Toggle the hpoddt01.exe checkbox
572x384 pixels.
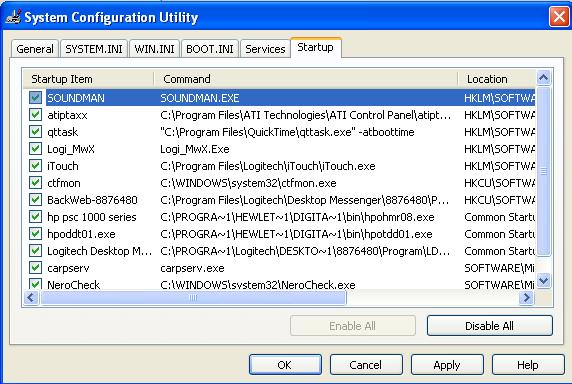tap(35, 234)
